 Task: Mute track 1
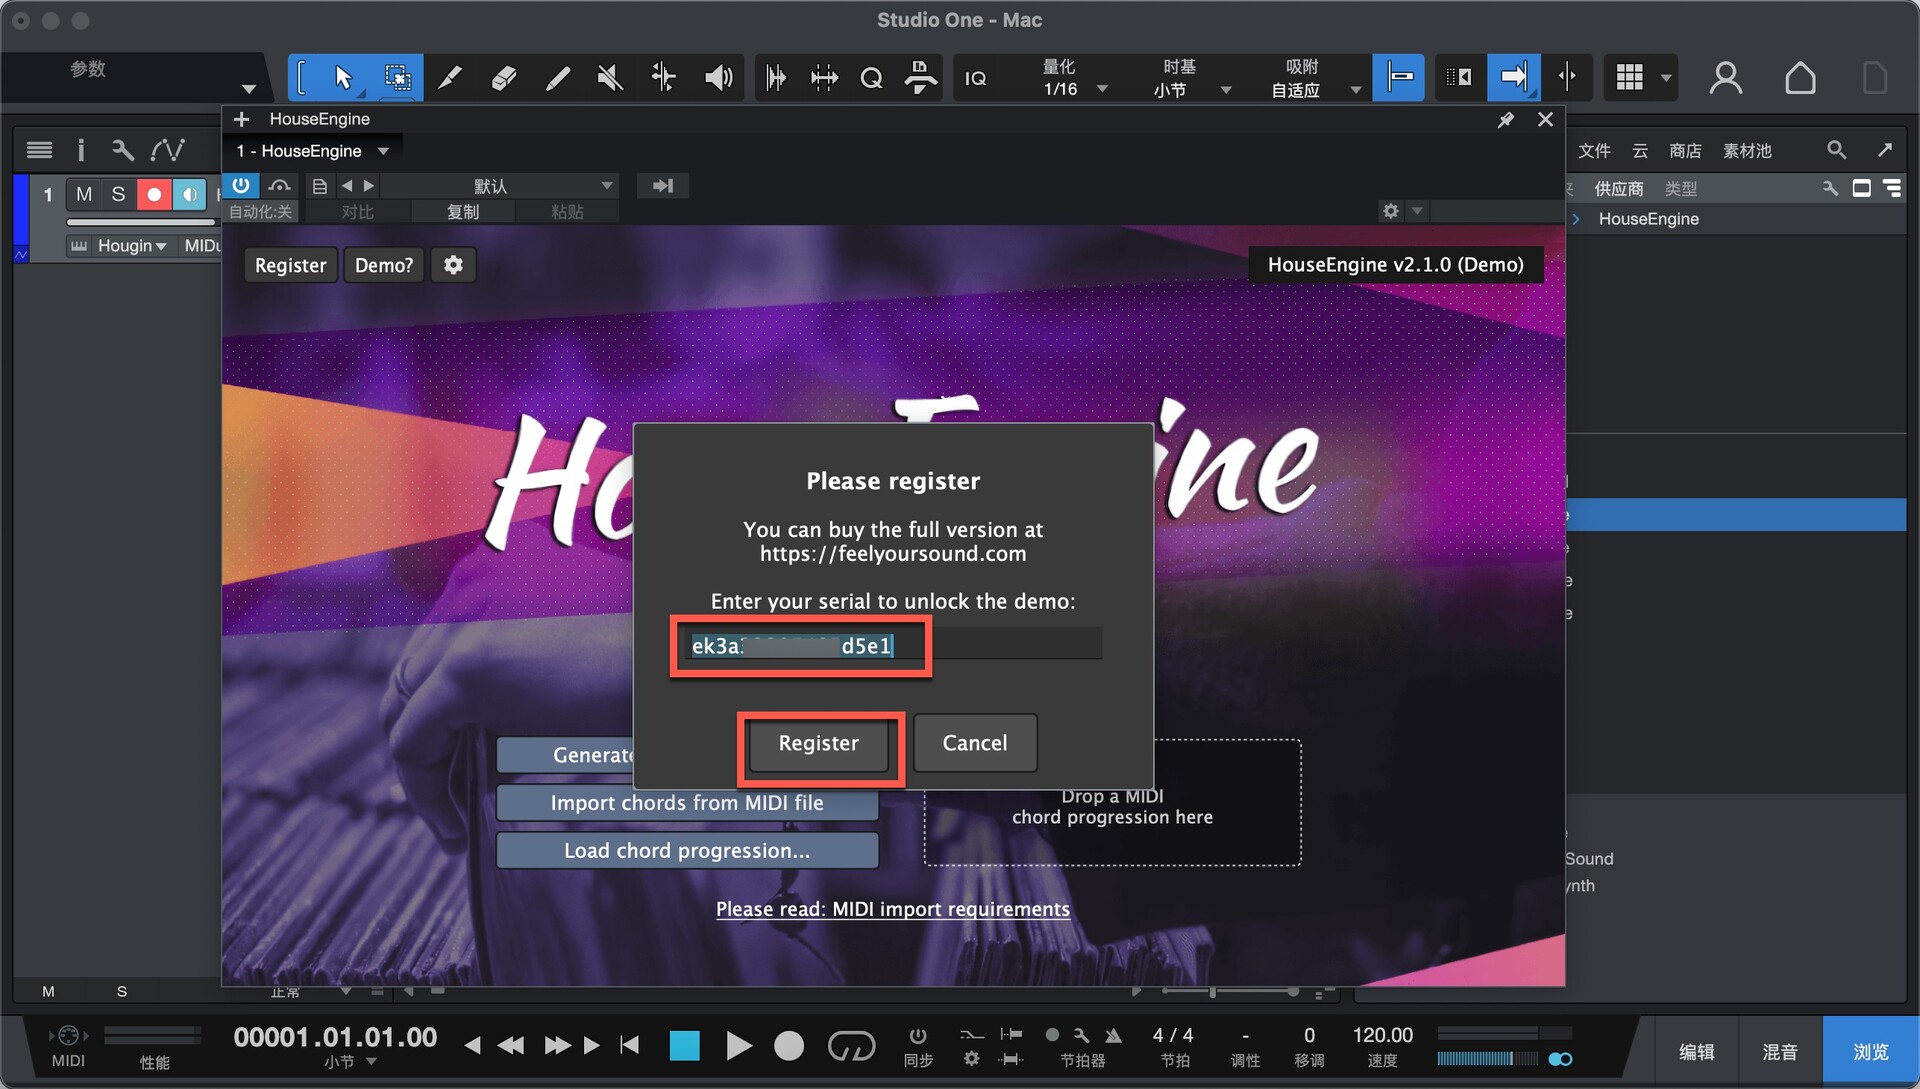pyautogui.click(x=84, y=194)
